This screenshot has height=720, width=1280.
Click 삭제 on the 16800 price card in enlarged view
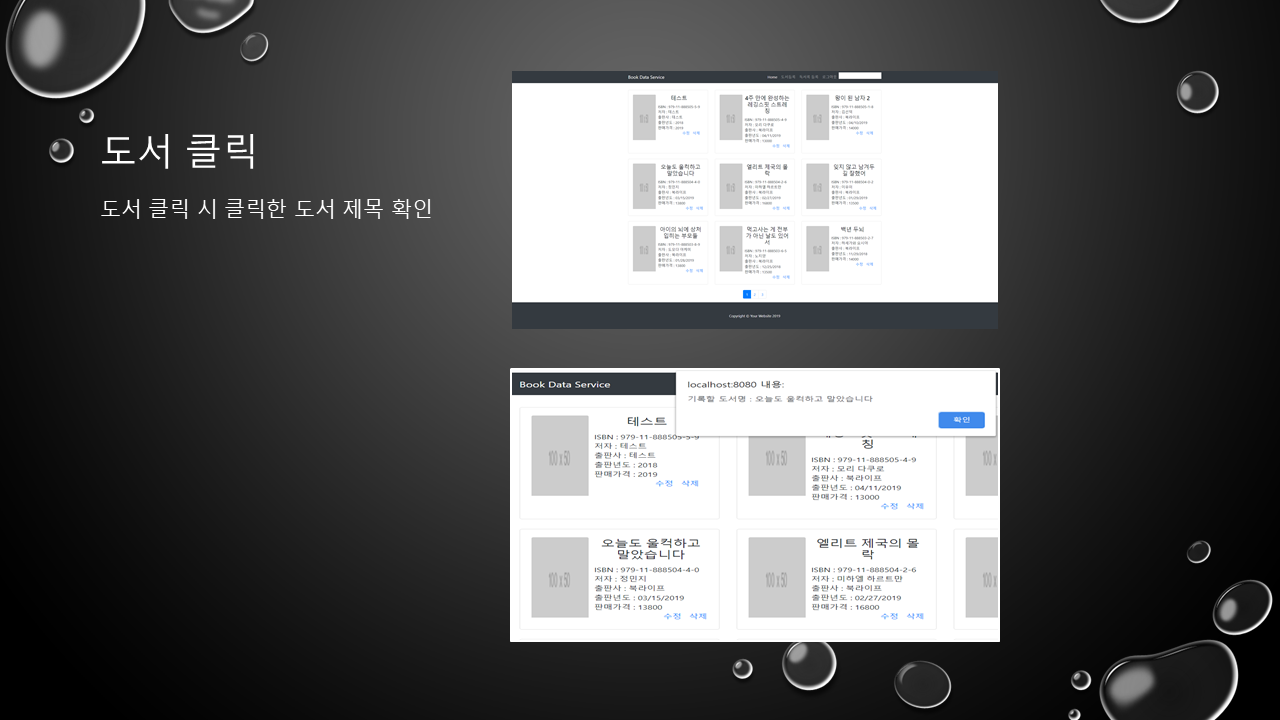point(915,616)
